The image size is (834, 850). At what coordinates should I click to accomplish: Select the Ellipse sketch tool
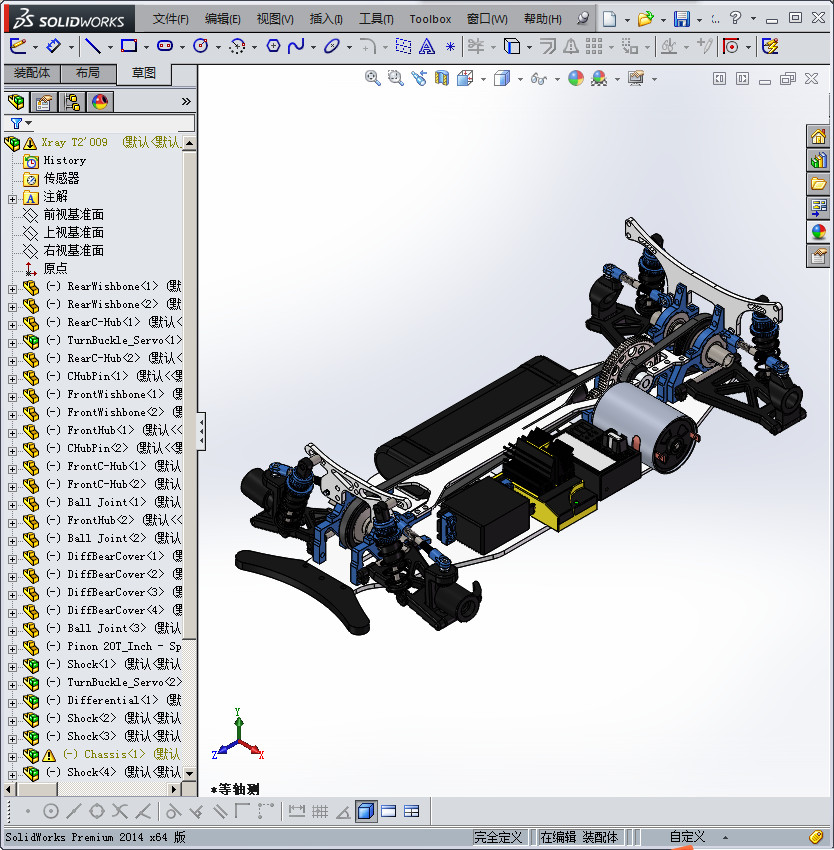point(331,47)
